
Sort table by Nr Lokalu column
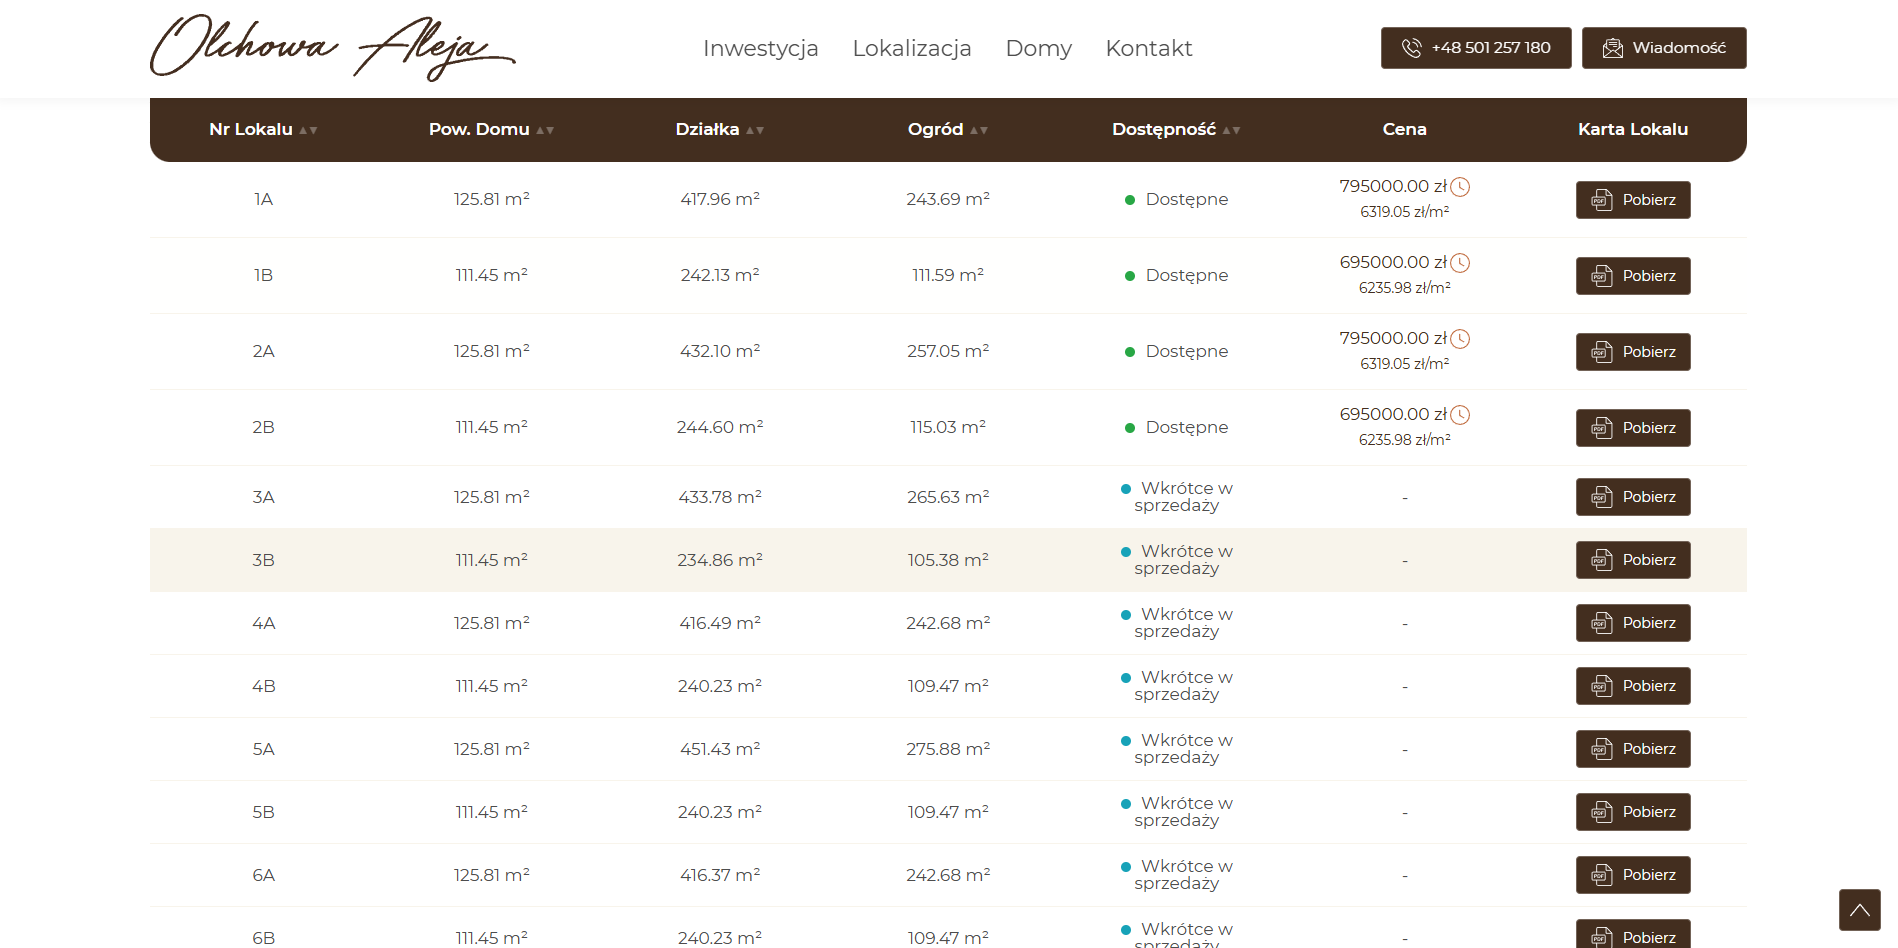click(x=263, y=129)
